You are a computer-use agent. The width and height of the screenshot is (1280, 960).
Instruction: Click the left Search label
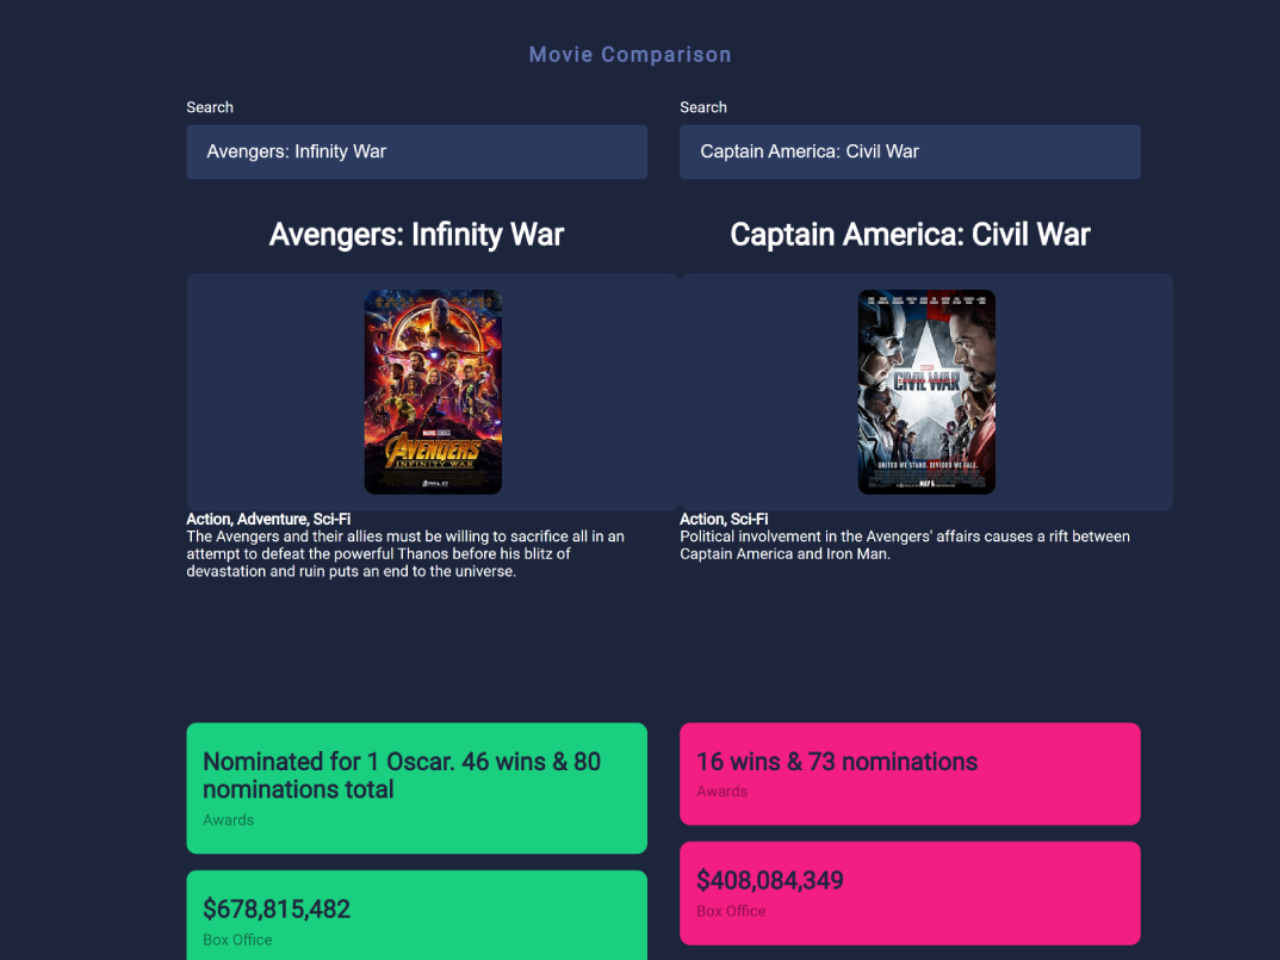click(210, 107)
